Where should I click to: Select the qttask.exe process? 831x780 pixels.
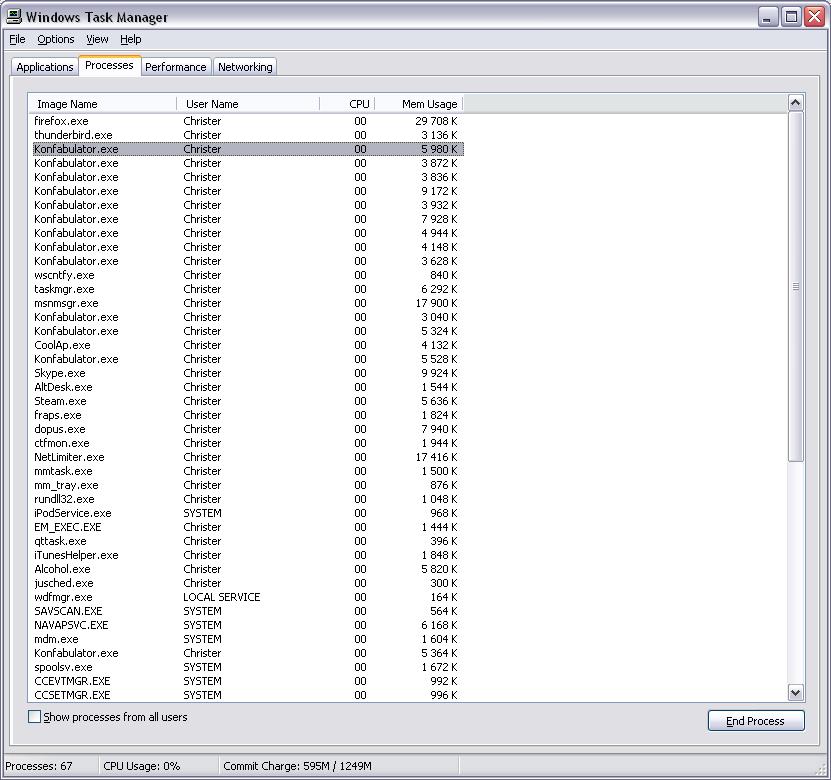(x=248, y=541)
